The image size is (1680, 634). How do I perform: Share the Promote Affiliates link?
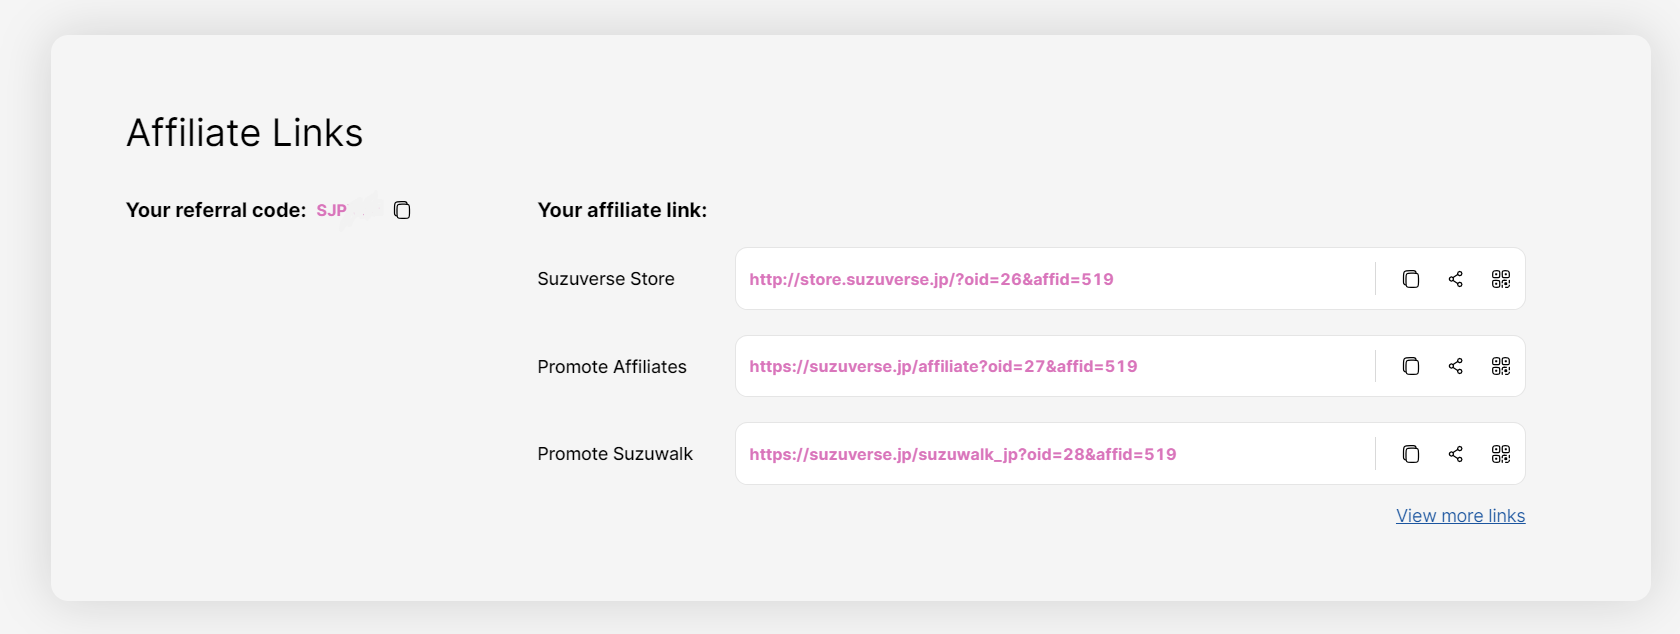coord(1456,366)
